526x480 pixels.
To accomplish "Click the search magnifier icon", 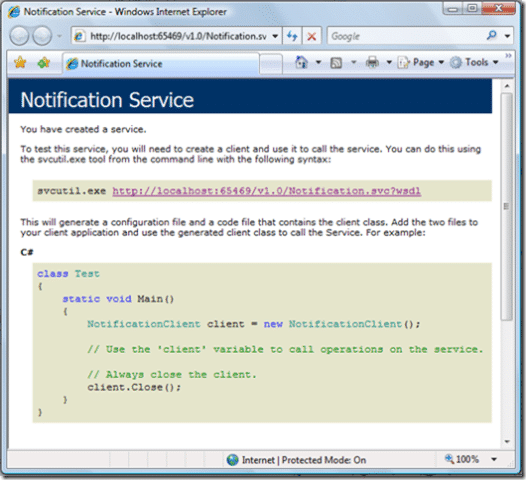I will click(491, 35).
